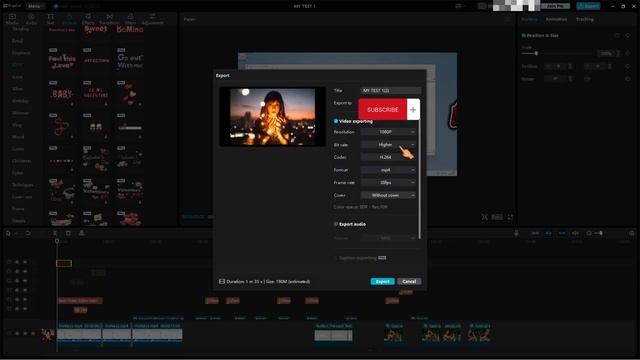Toggle the Caption exporting checkbox

pyautogui.click(x=336, y=258)
